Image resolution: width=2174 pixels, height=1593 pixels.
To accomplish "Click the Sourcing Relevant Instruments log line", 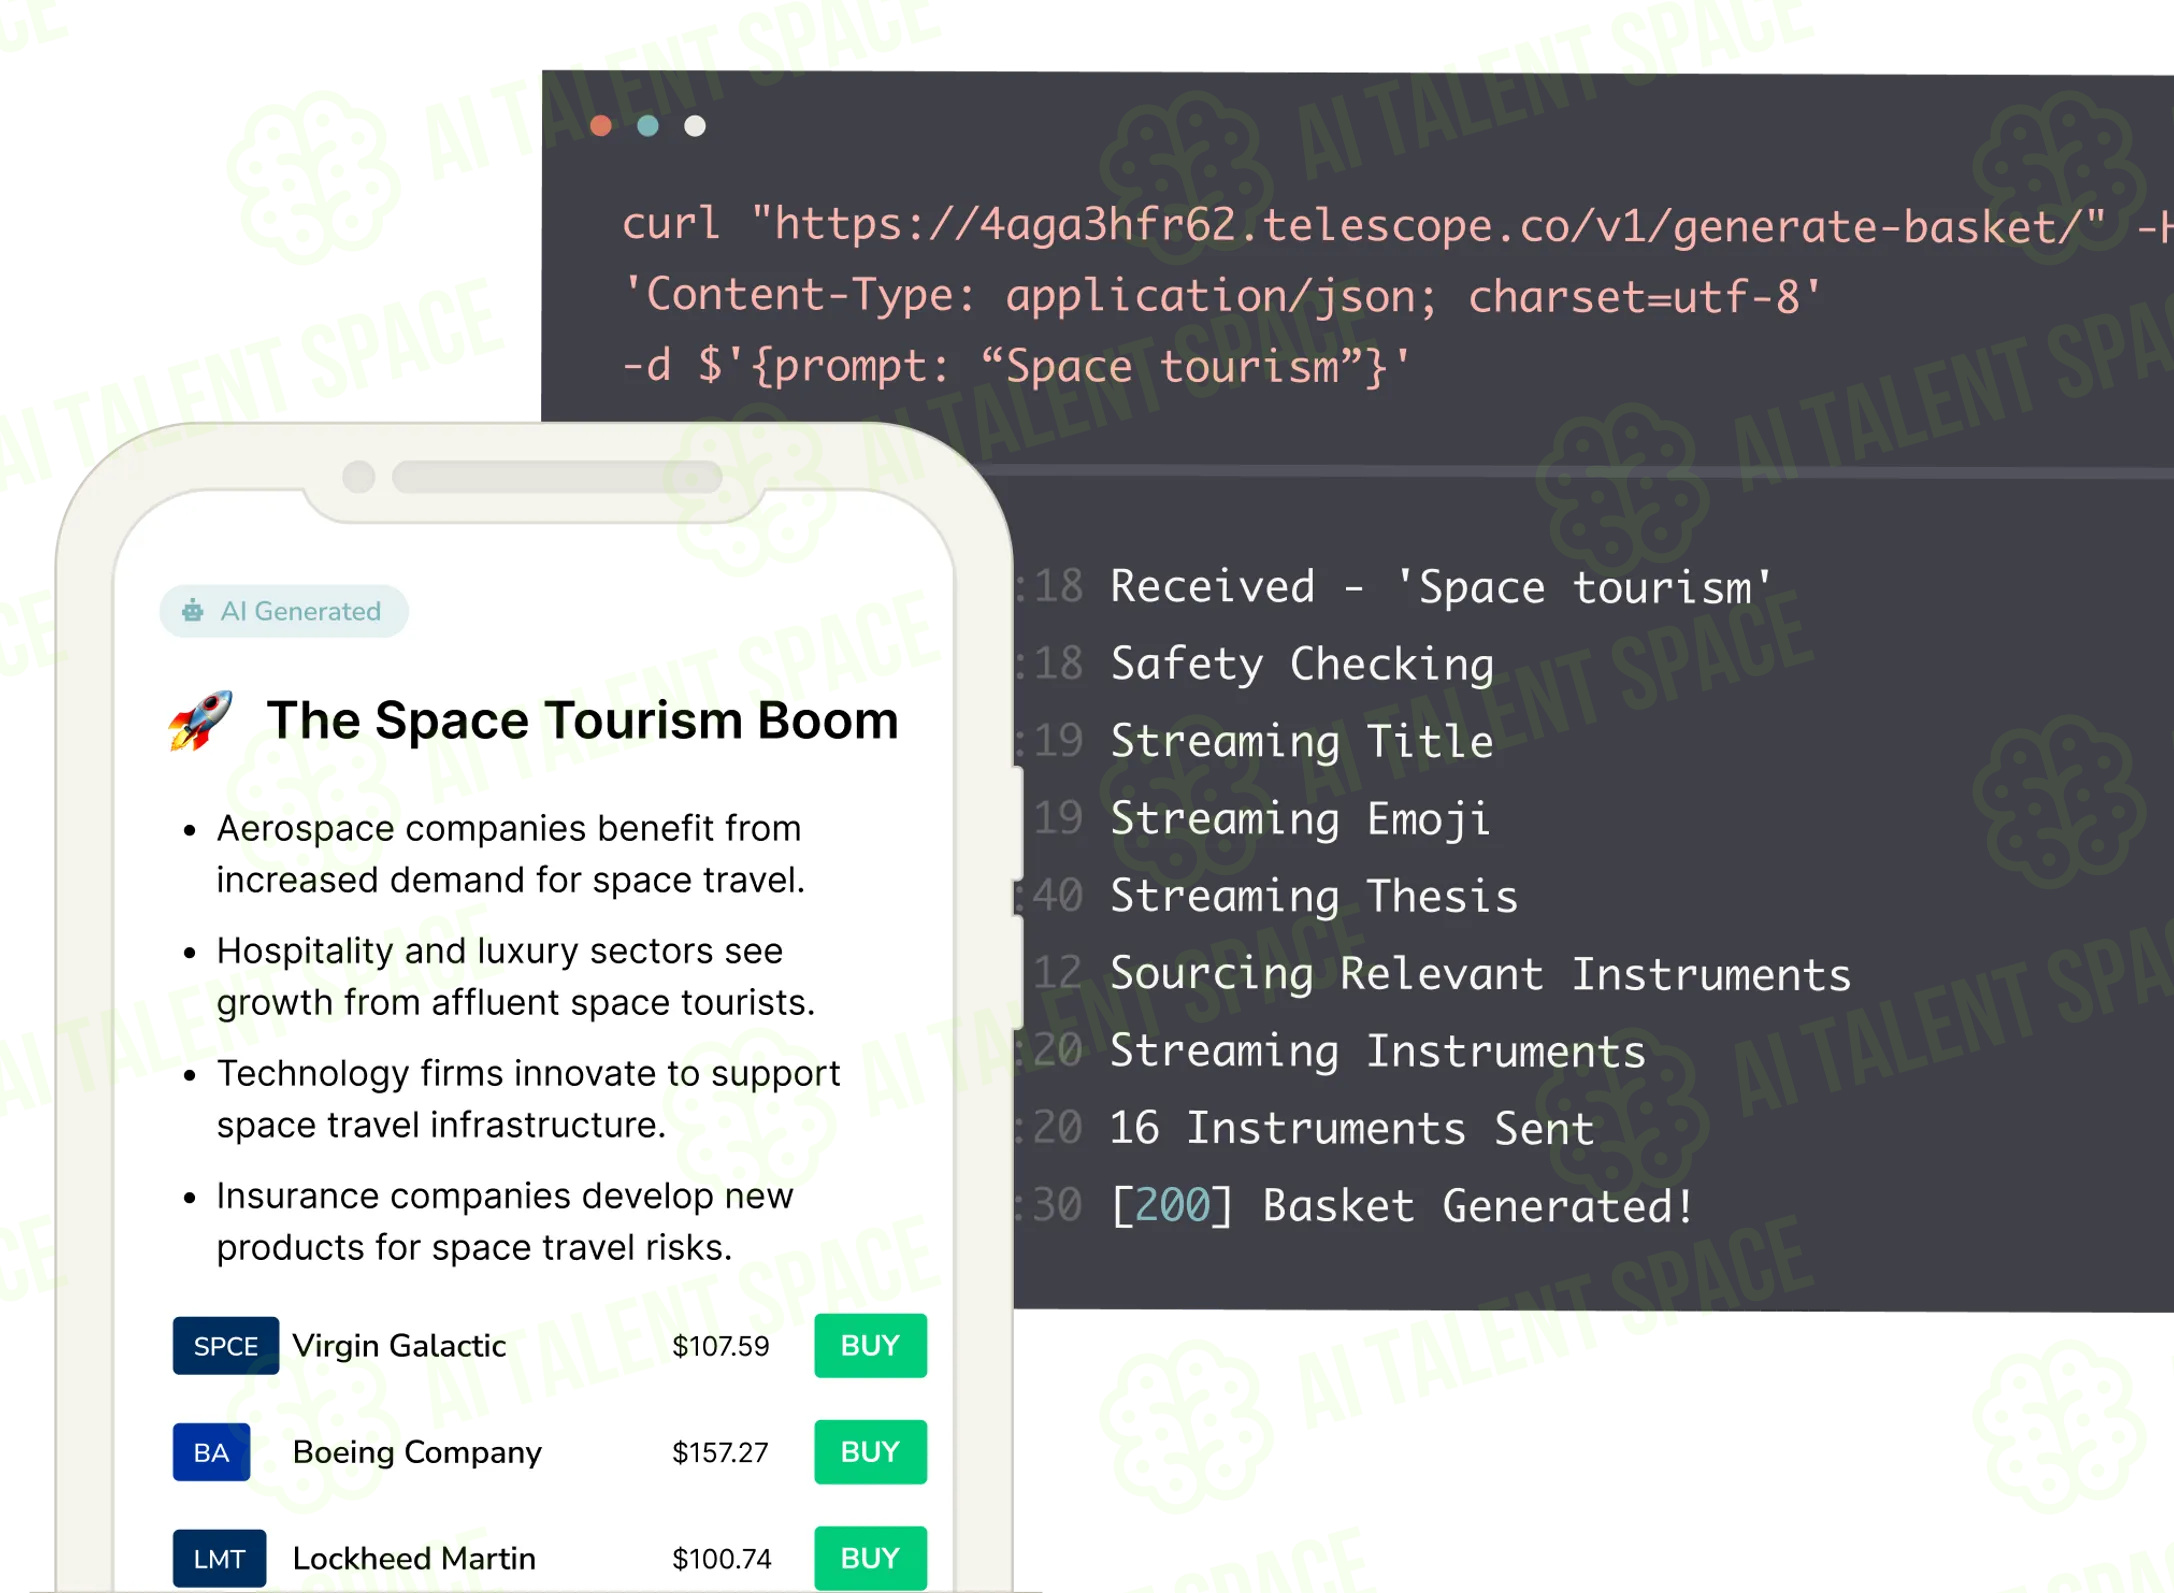I will pyautogui.click(x=1480, y=974).
